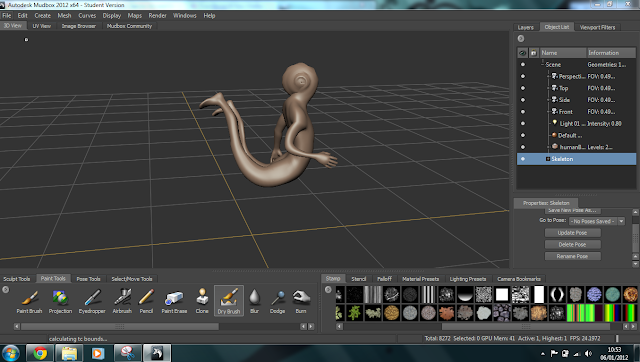
Task: Toggle visibility of the humanBody mesh
Action: (523, 147)
